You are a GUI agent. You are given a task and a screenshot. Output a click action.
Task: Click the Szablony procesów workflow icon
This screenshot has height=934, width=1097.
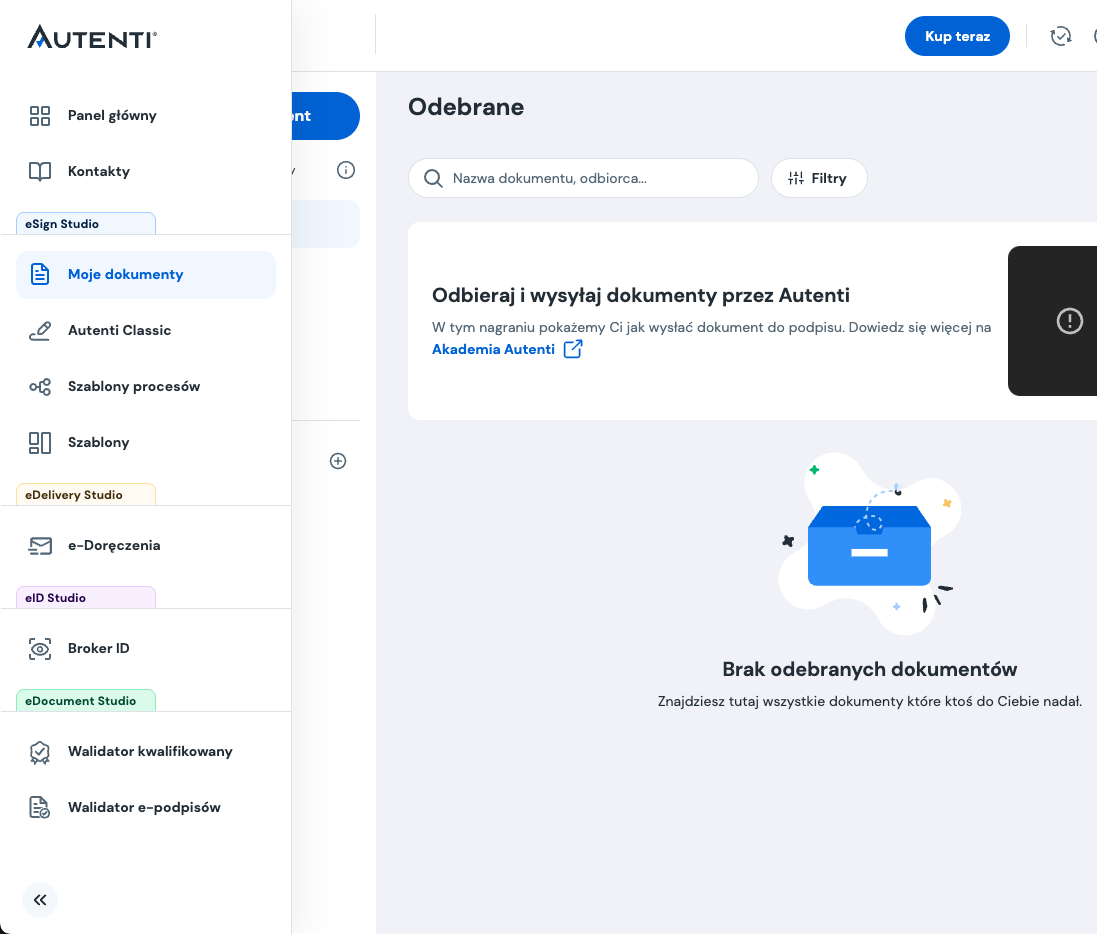point(40,386)
